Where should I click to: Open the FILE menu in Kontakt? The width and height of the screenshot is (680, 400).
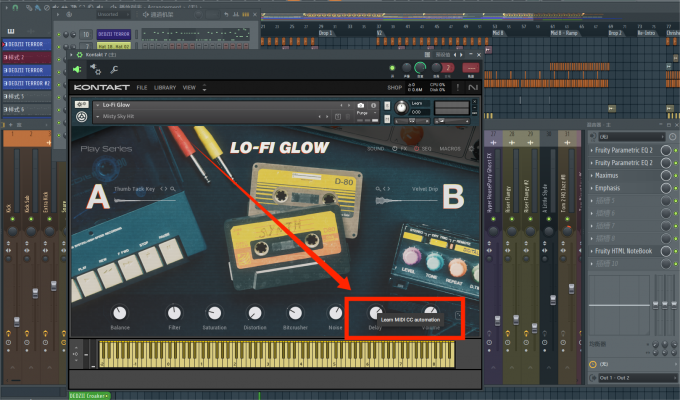142,88
